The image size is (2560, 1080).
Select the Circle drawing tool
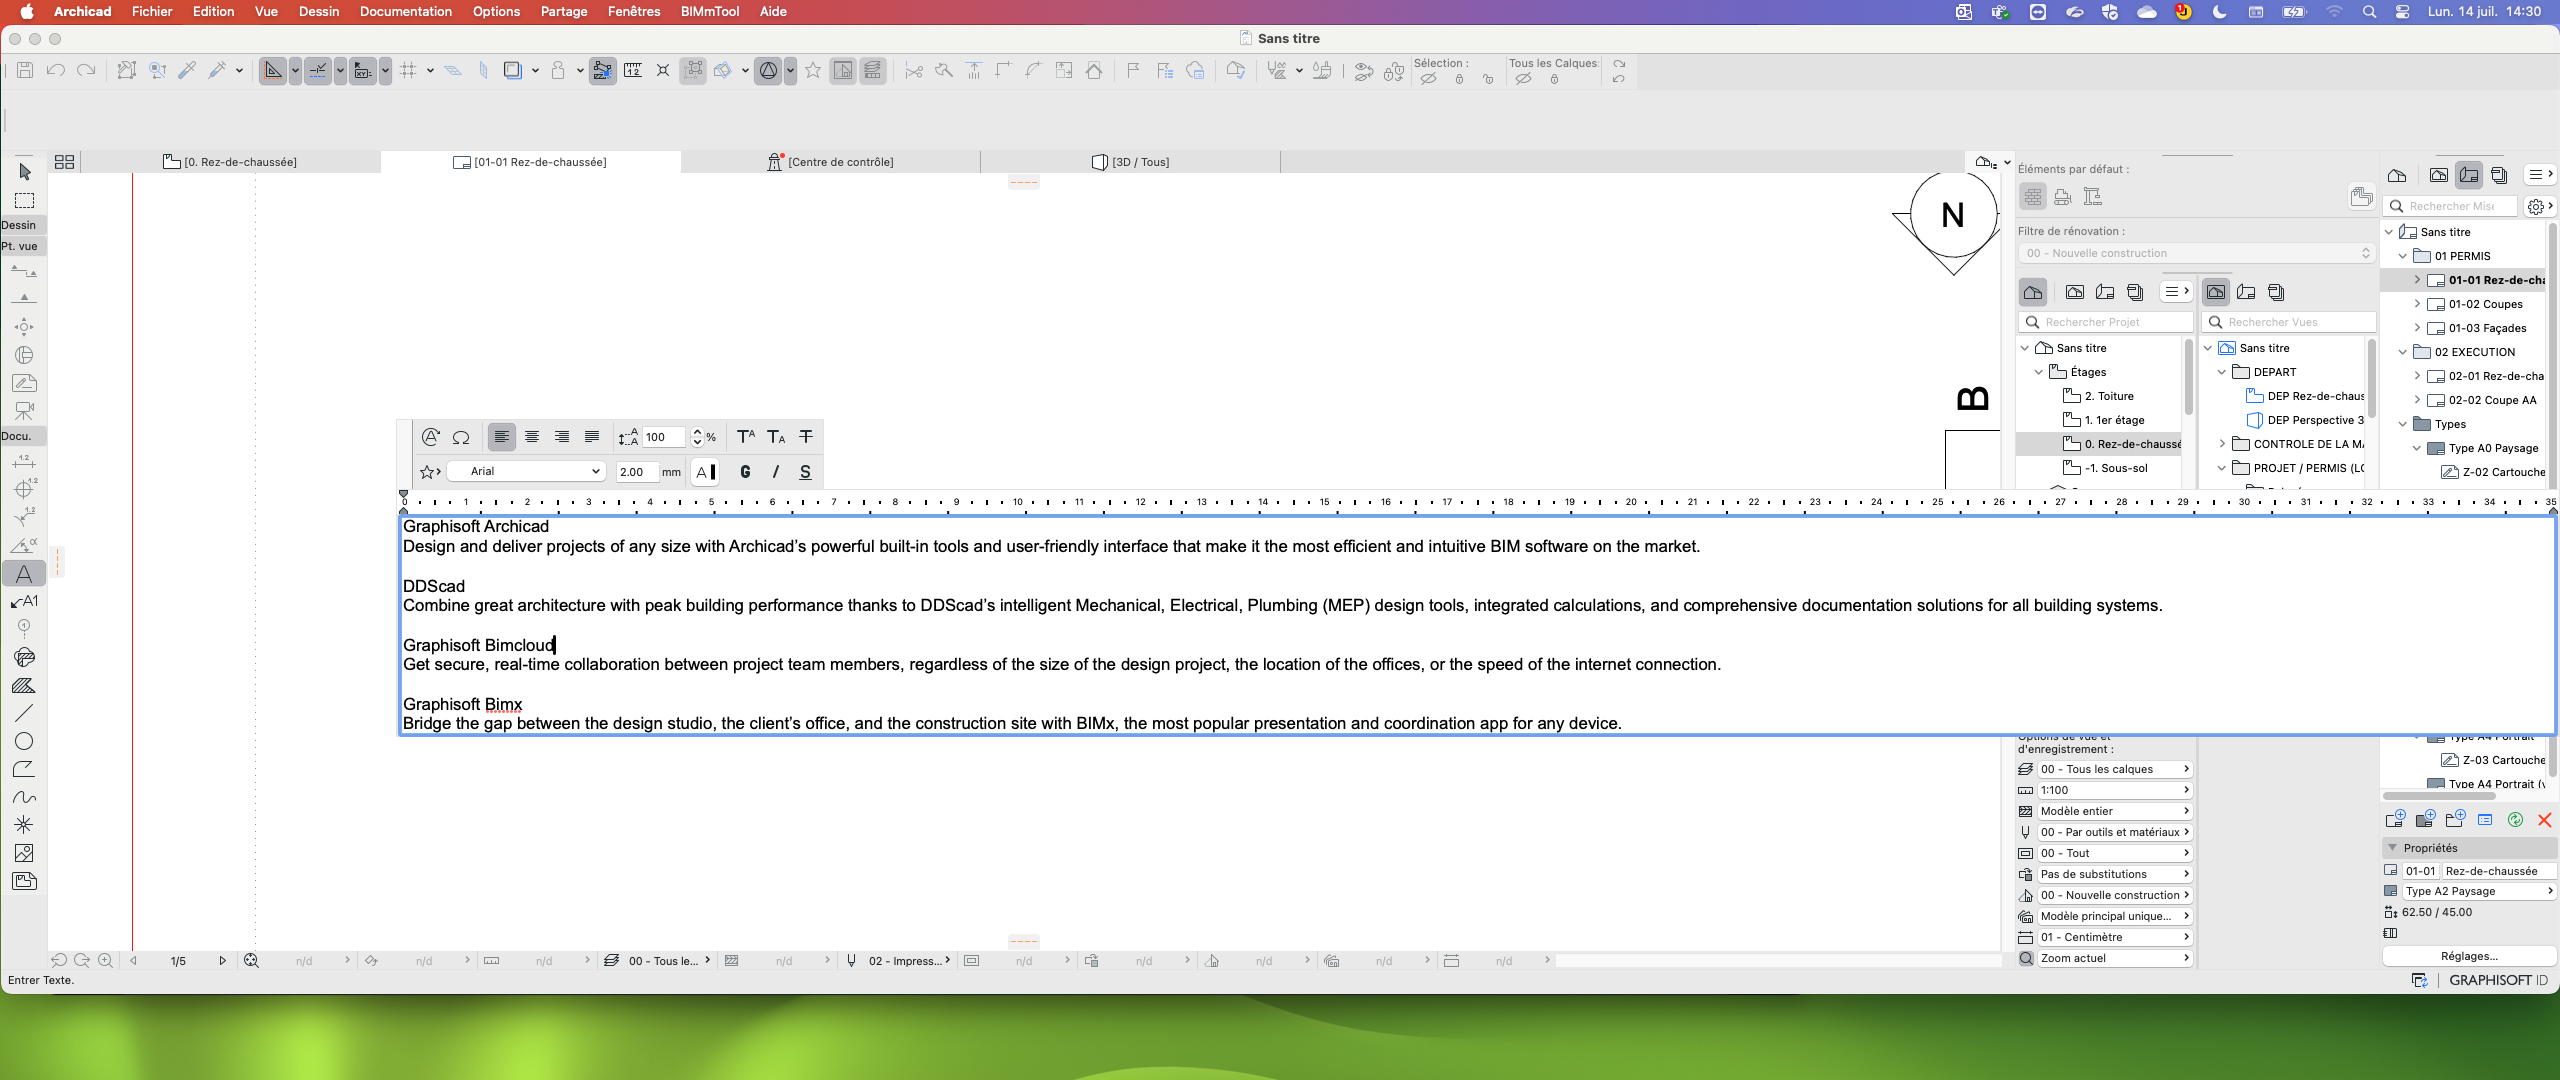click(x=24, y=741)
